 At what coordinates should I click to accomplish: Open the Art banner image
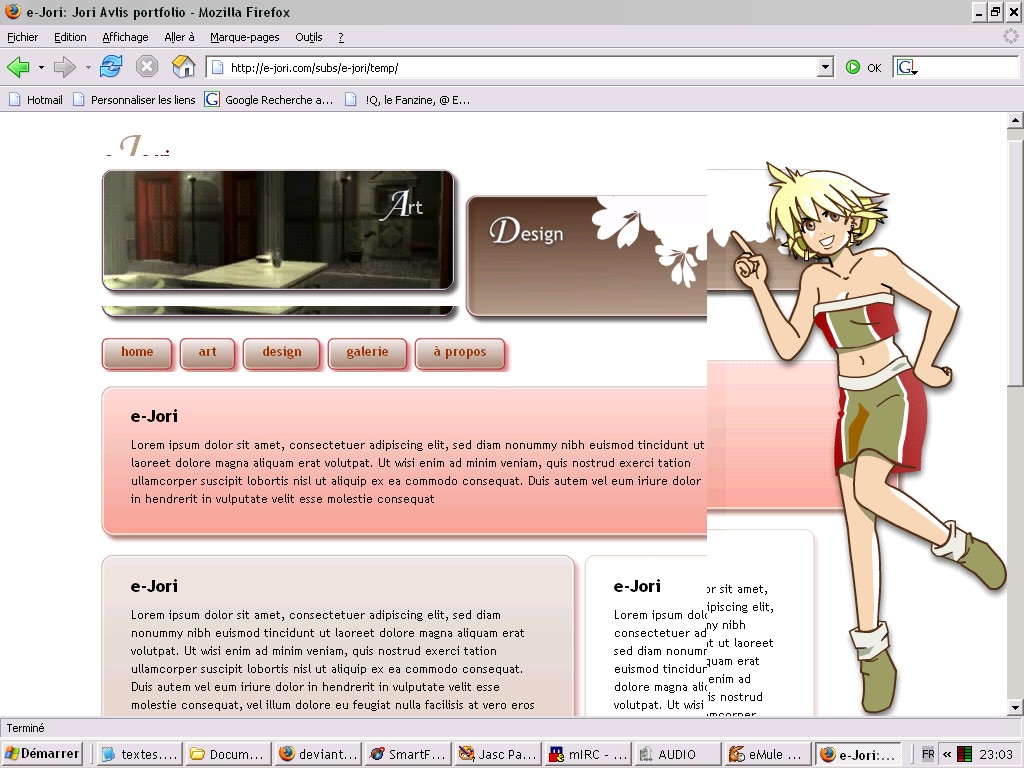278,230
